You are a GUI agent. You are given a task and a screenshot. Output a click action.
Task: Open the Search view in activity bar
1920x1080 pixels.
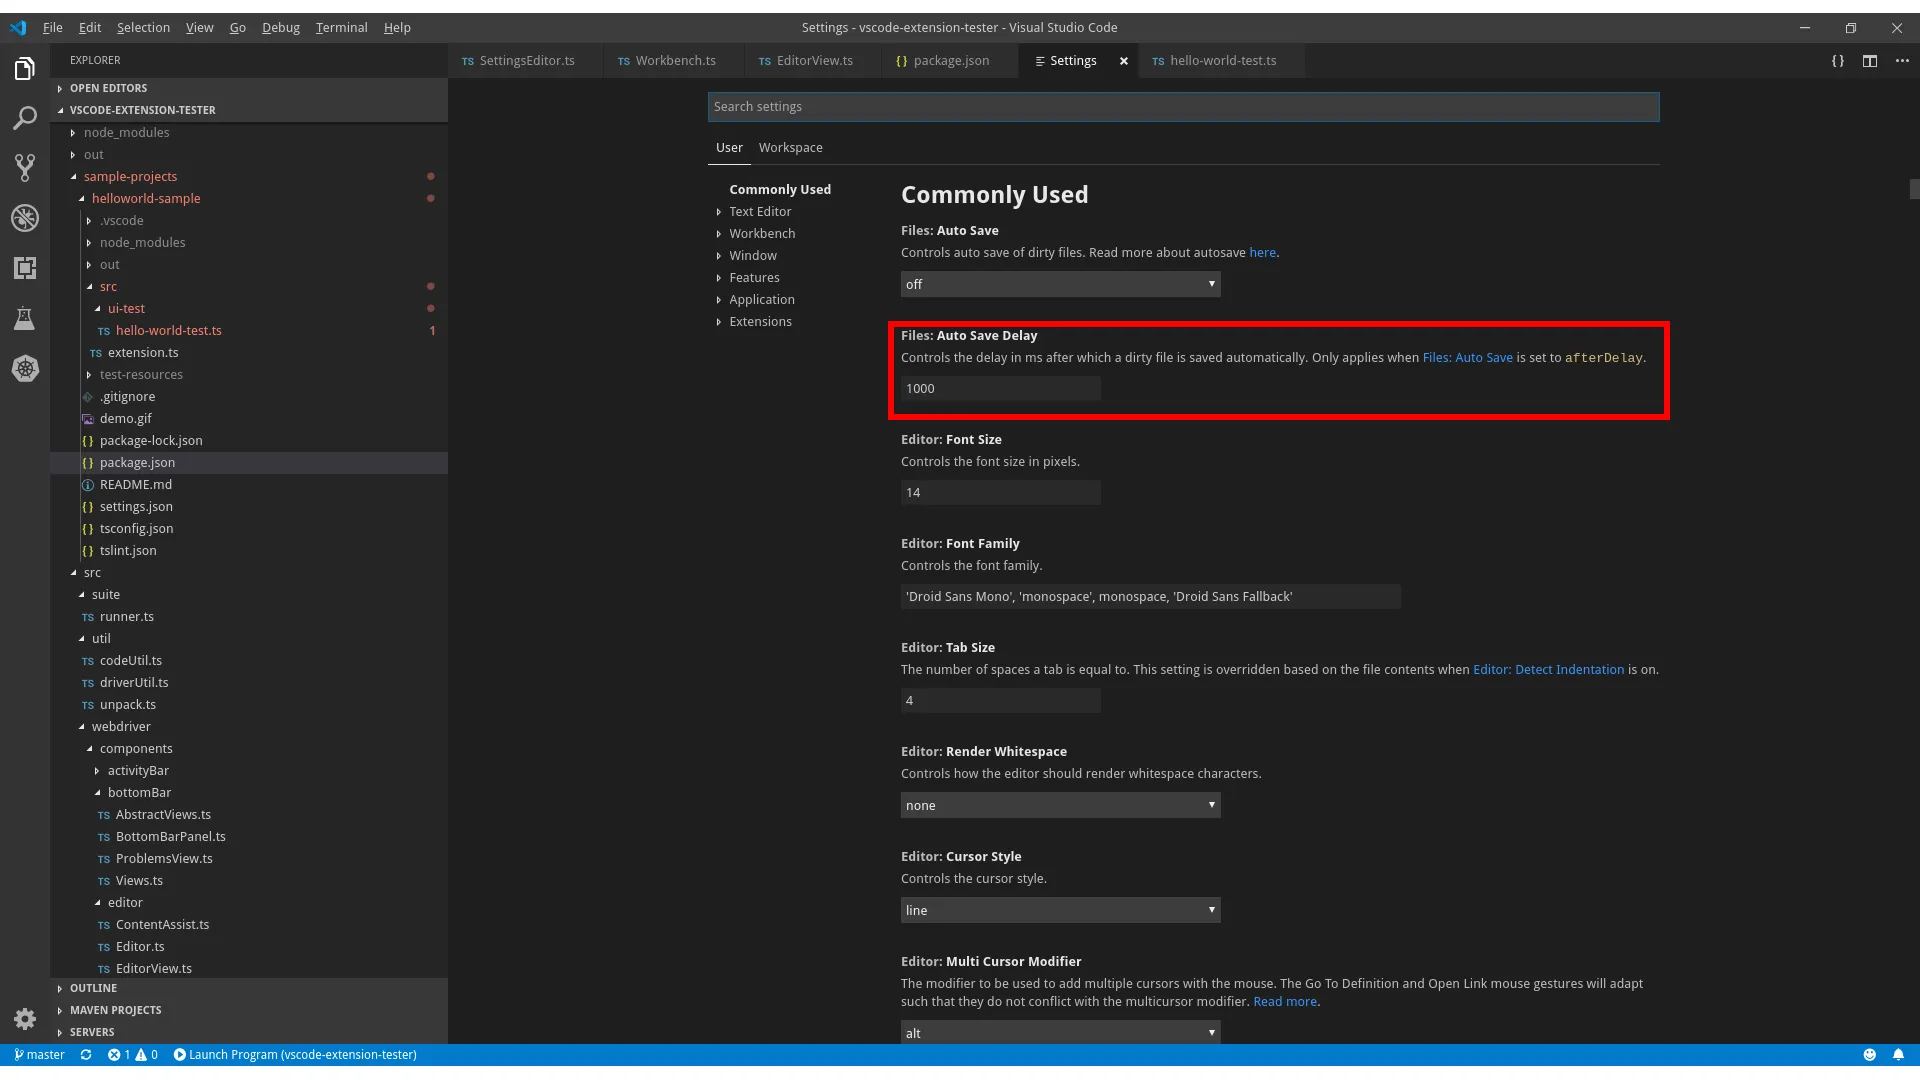(25, 118)
